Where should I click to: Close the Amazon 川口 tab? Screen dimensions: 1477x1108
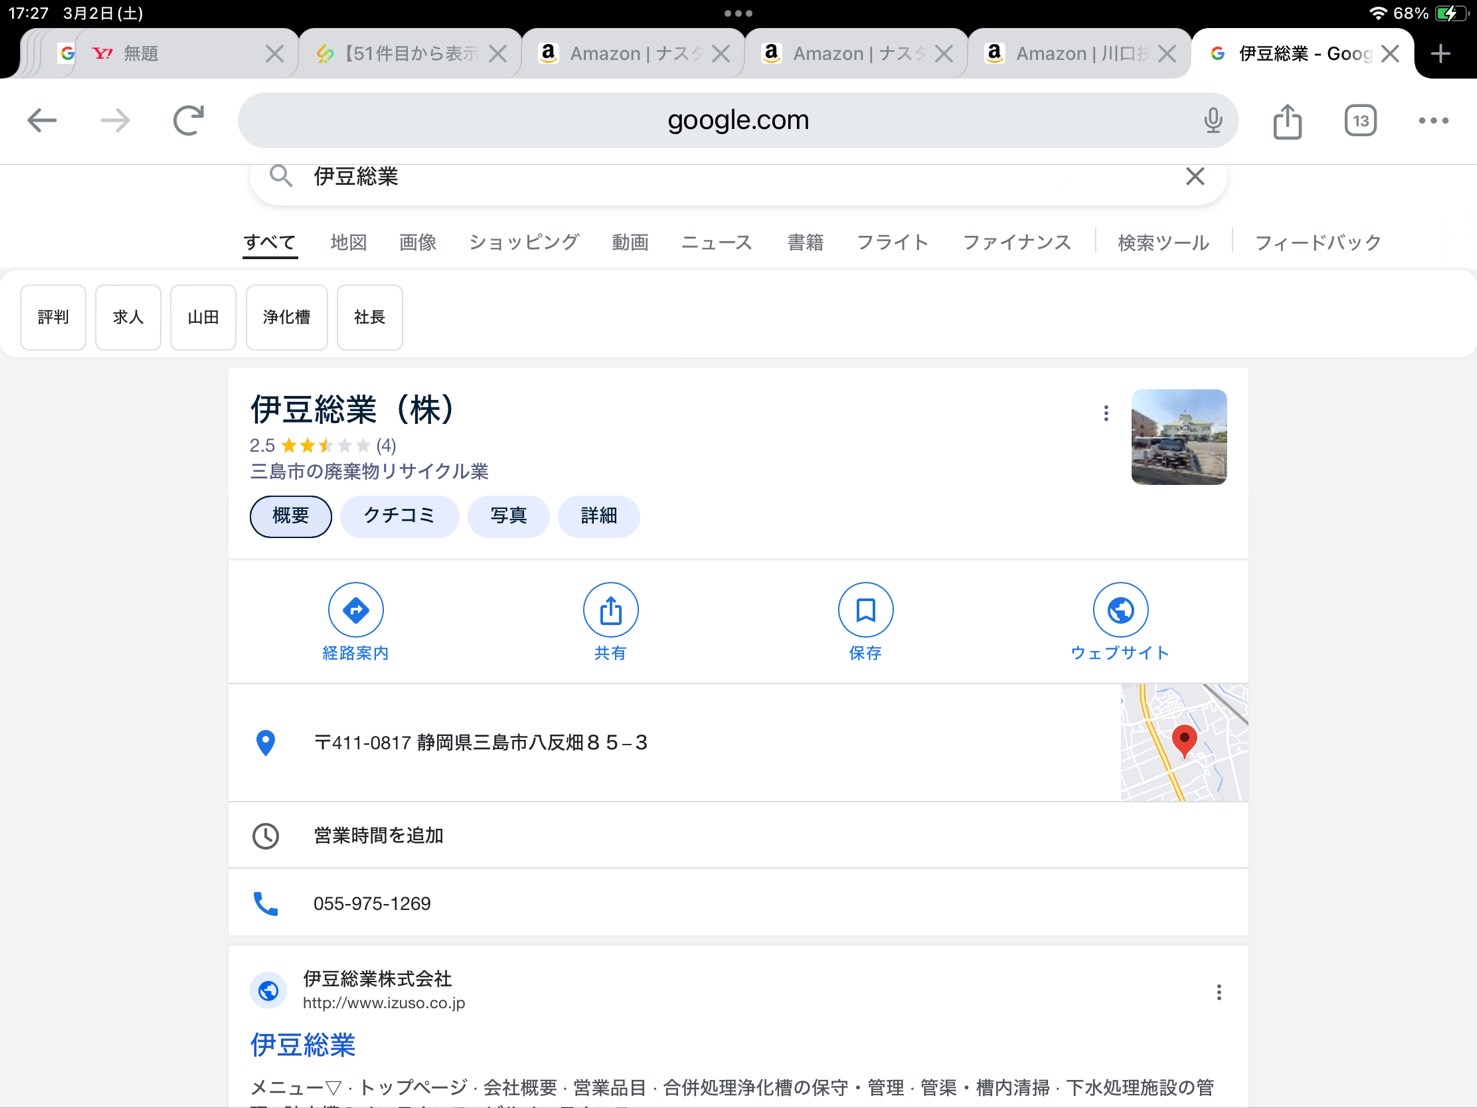pyautogui.click(x=1167, y=54)
